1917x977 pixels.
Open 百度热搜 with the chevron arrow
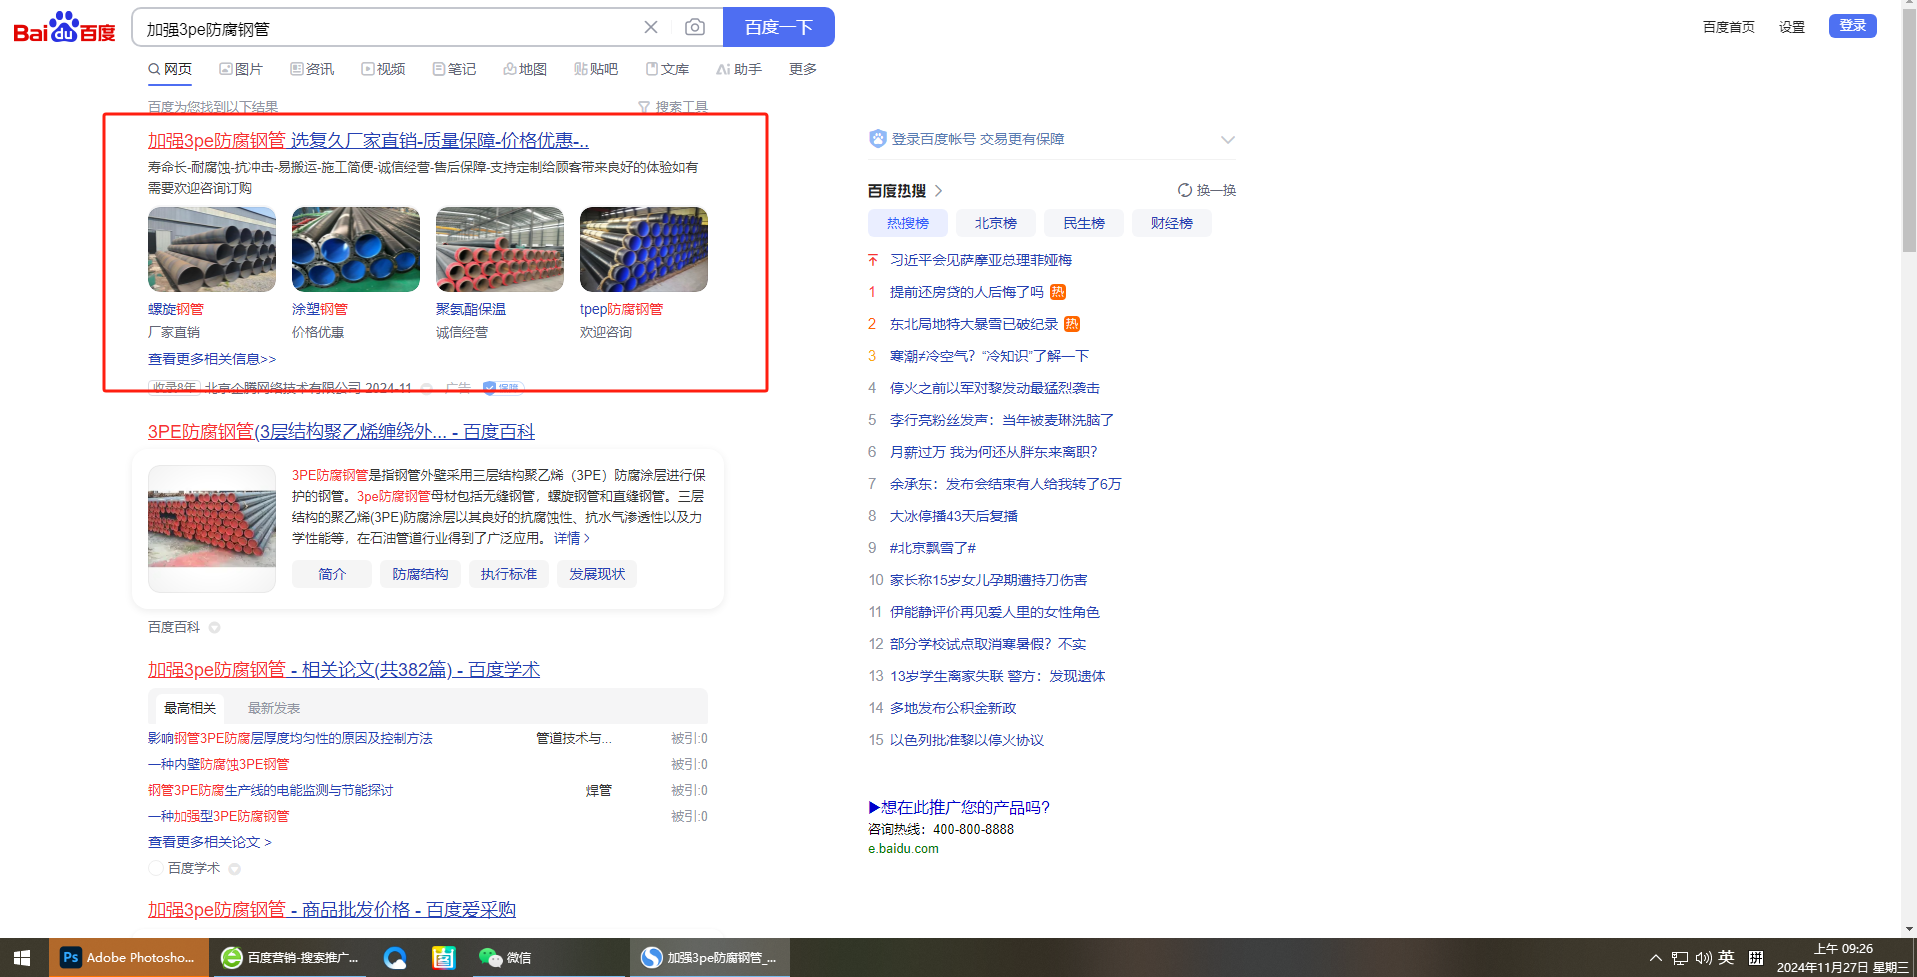(x=939, y=190)
